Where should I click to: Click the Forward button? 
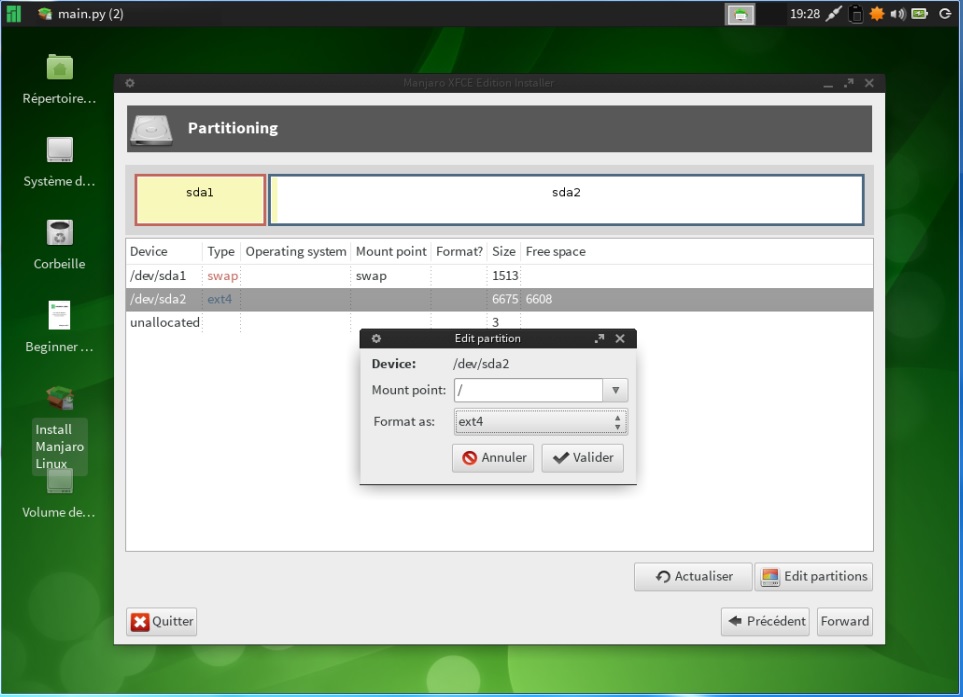(x=844, y=621)
